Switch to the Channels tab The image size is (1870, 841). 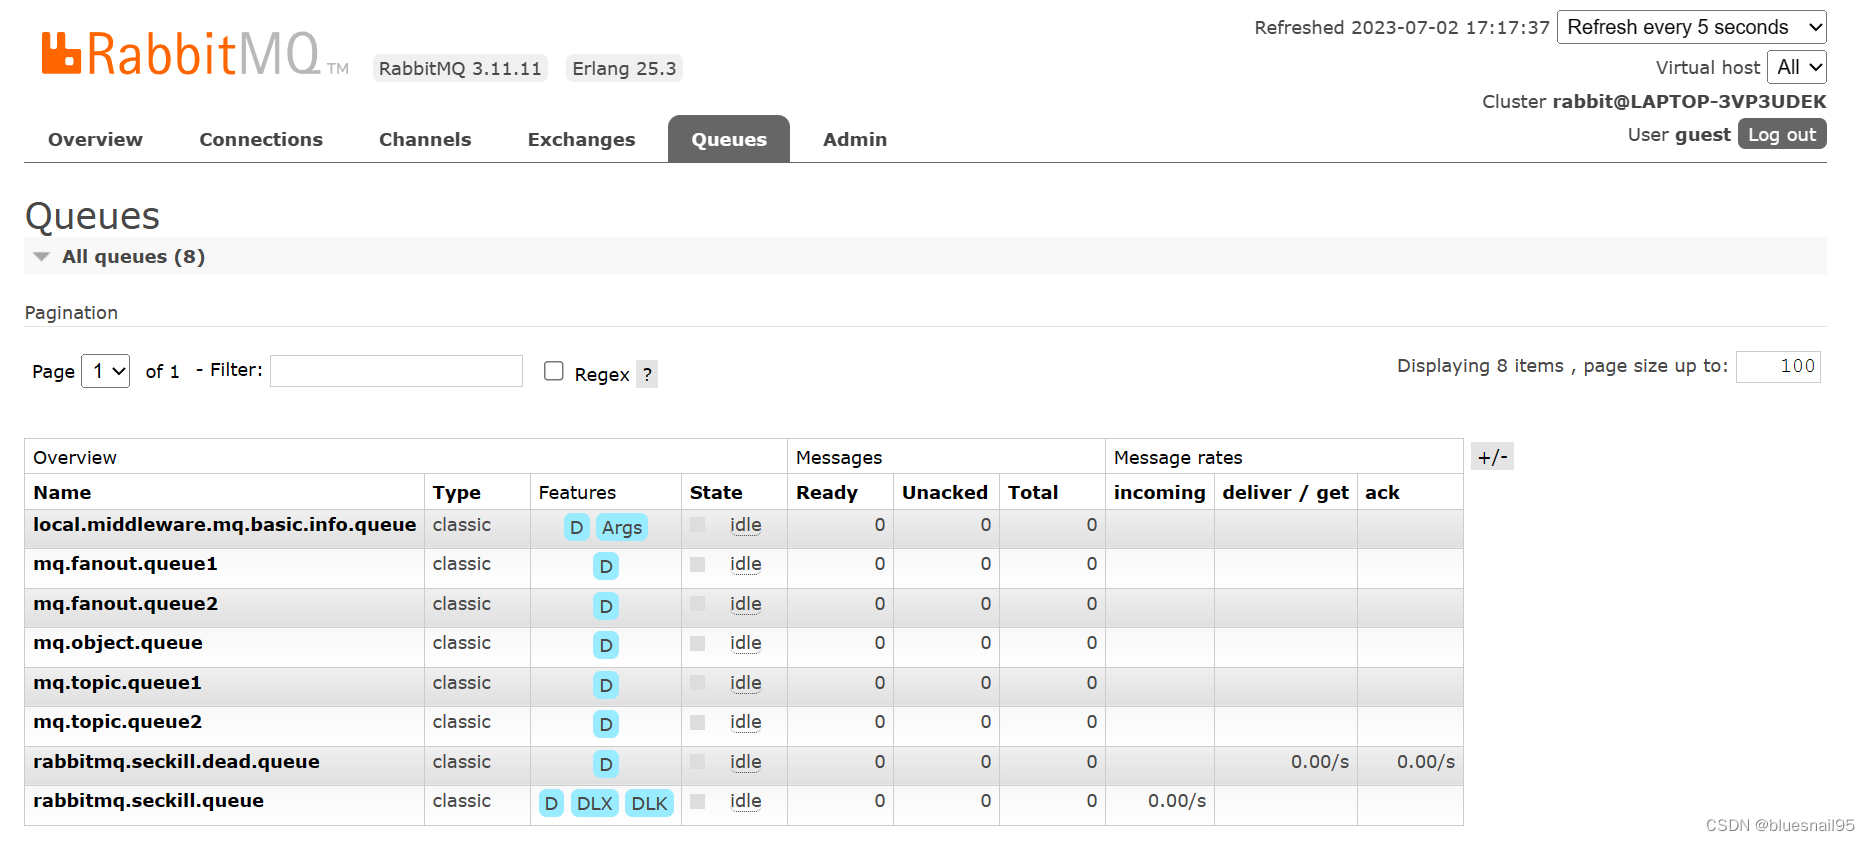click(x=425, y=139)
